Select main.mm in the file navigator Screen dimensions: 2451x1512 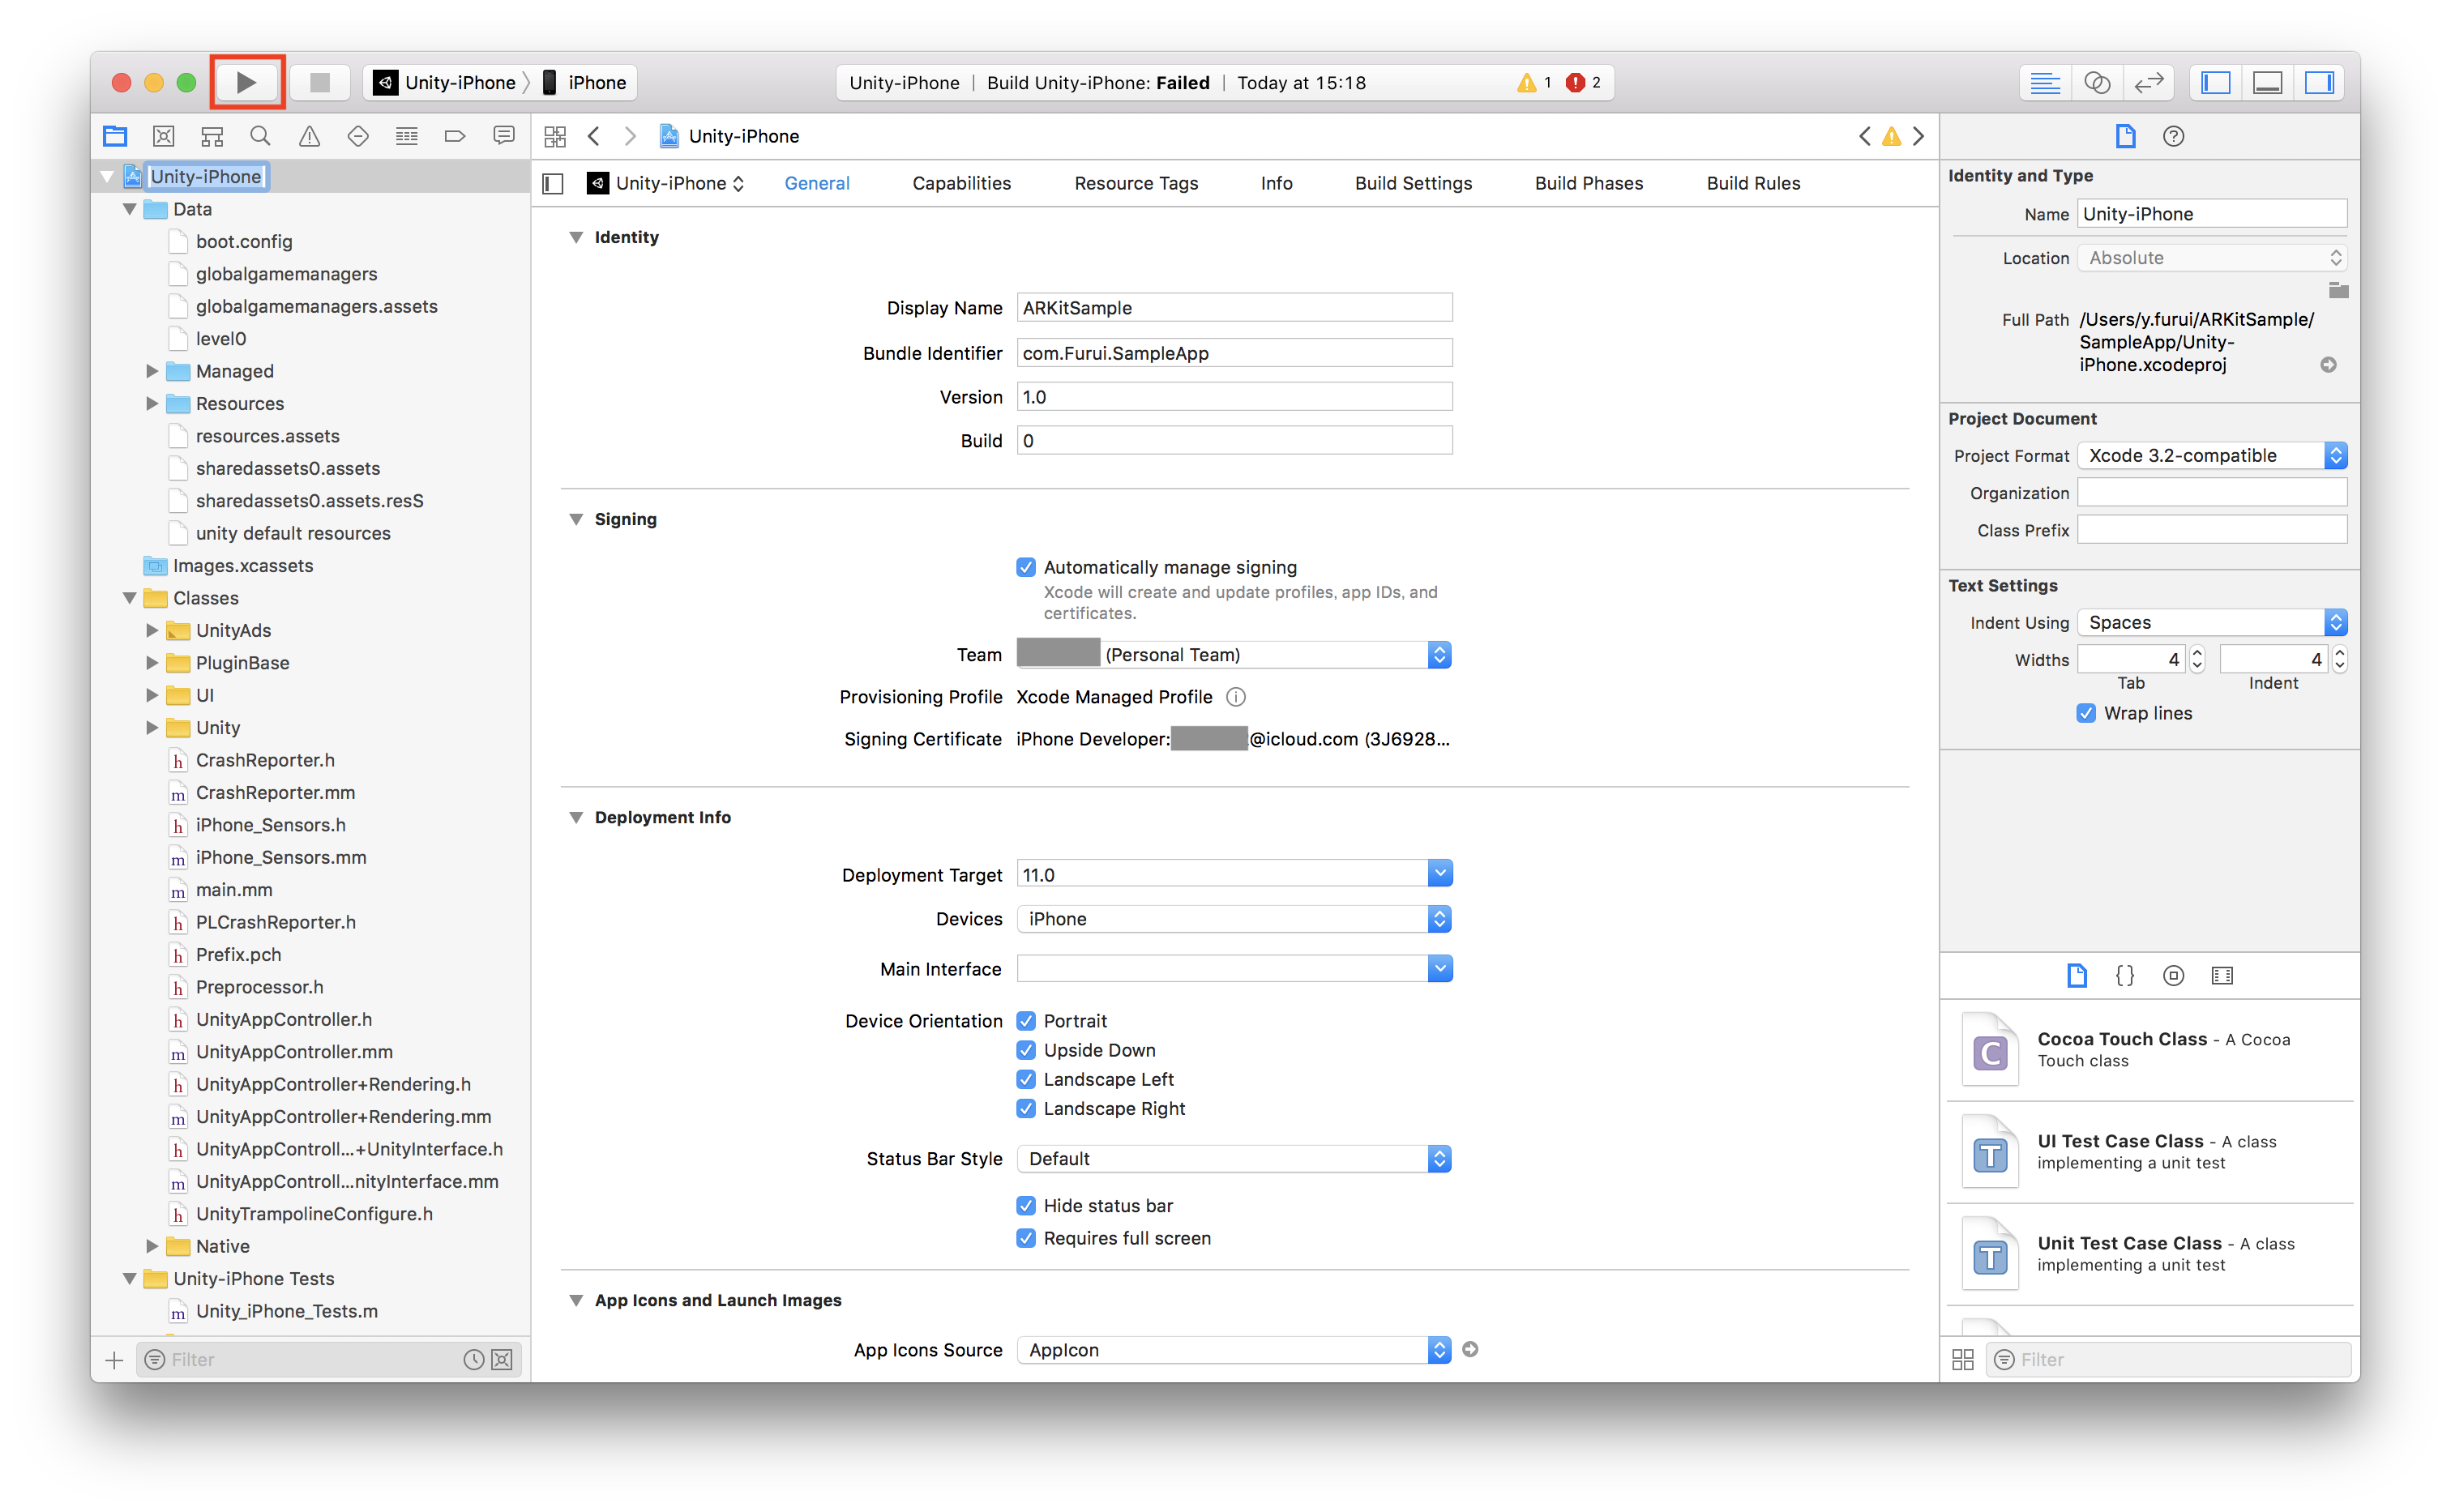click(x=234, y=890)
